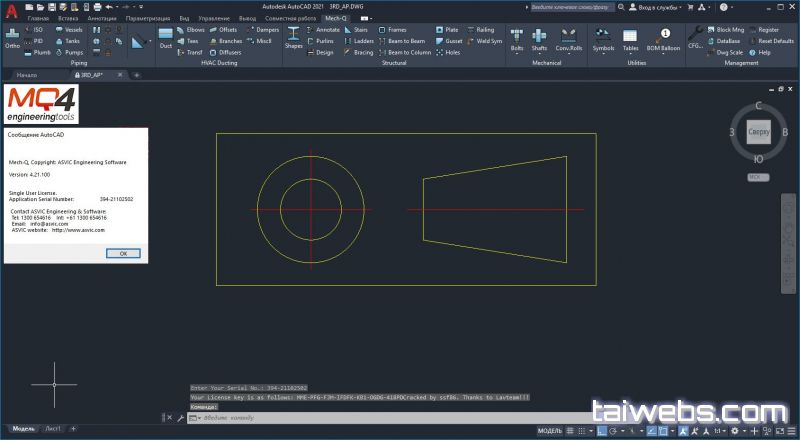Click the Сверху face on ViewCube
The image size is (800, 440).
758,132
